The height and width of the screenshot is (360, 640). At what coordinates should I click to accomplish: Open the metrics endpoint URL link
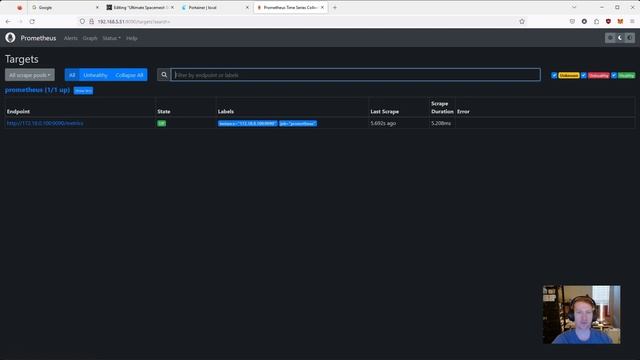(x=45, y=123)
